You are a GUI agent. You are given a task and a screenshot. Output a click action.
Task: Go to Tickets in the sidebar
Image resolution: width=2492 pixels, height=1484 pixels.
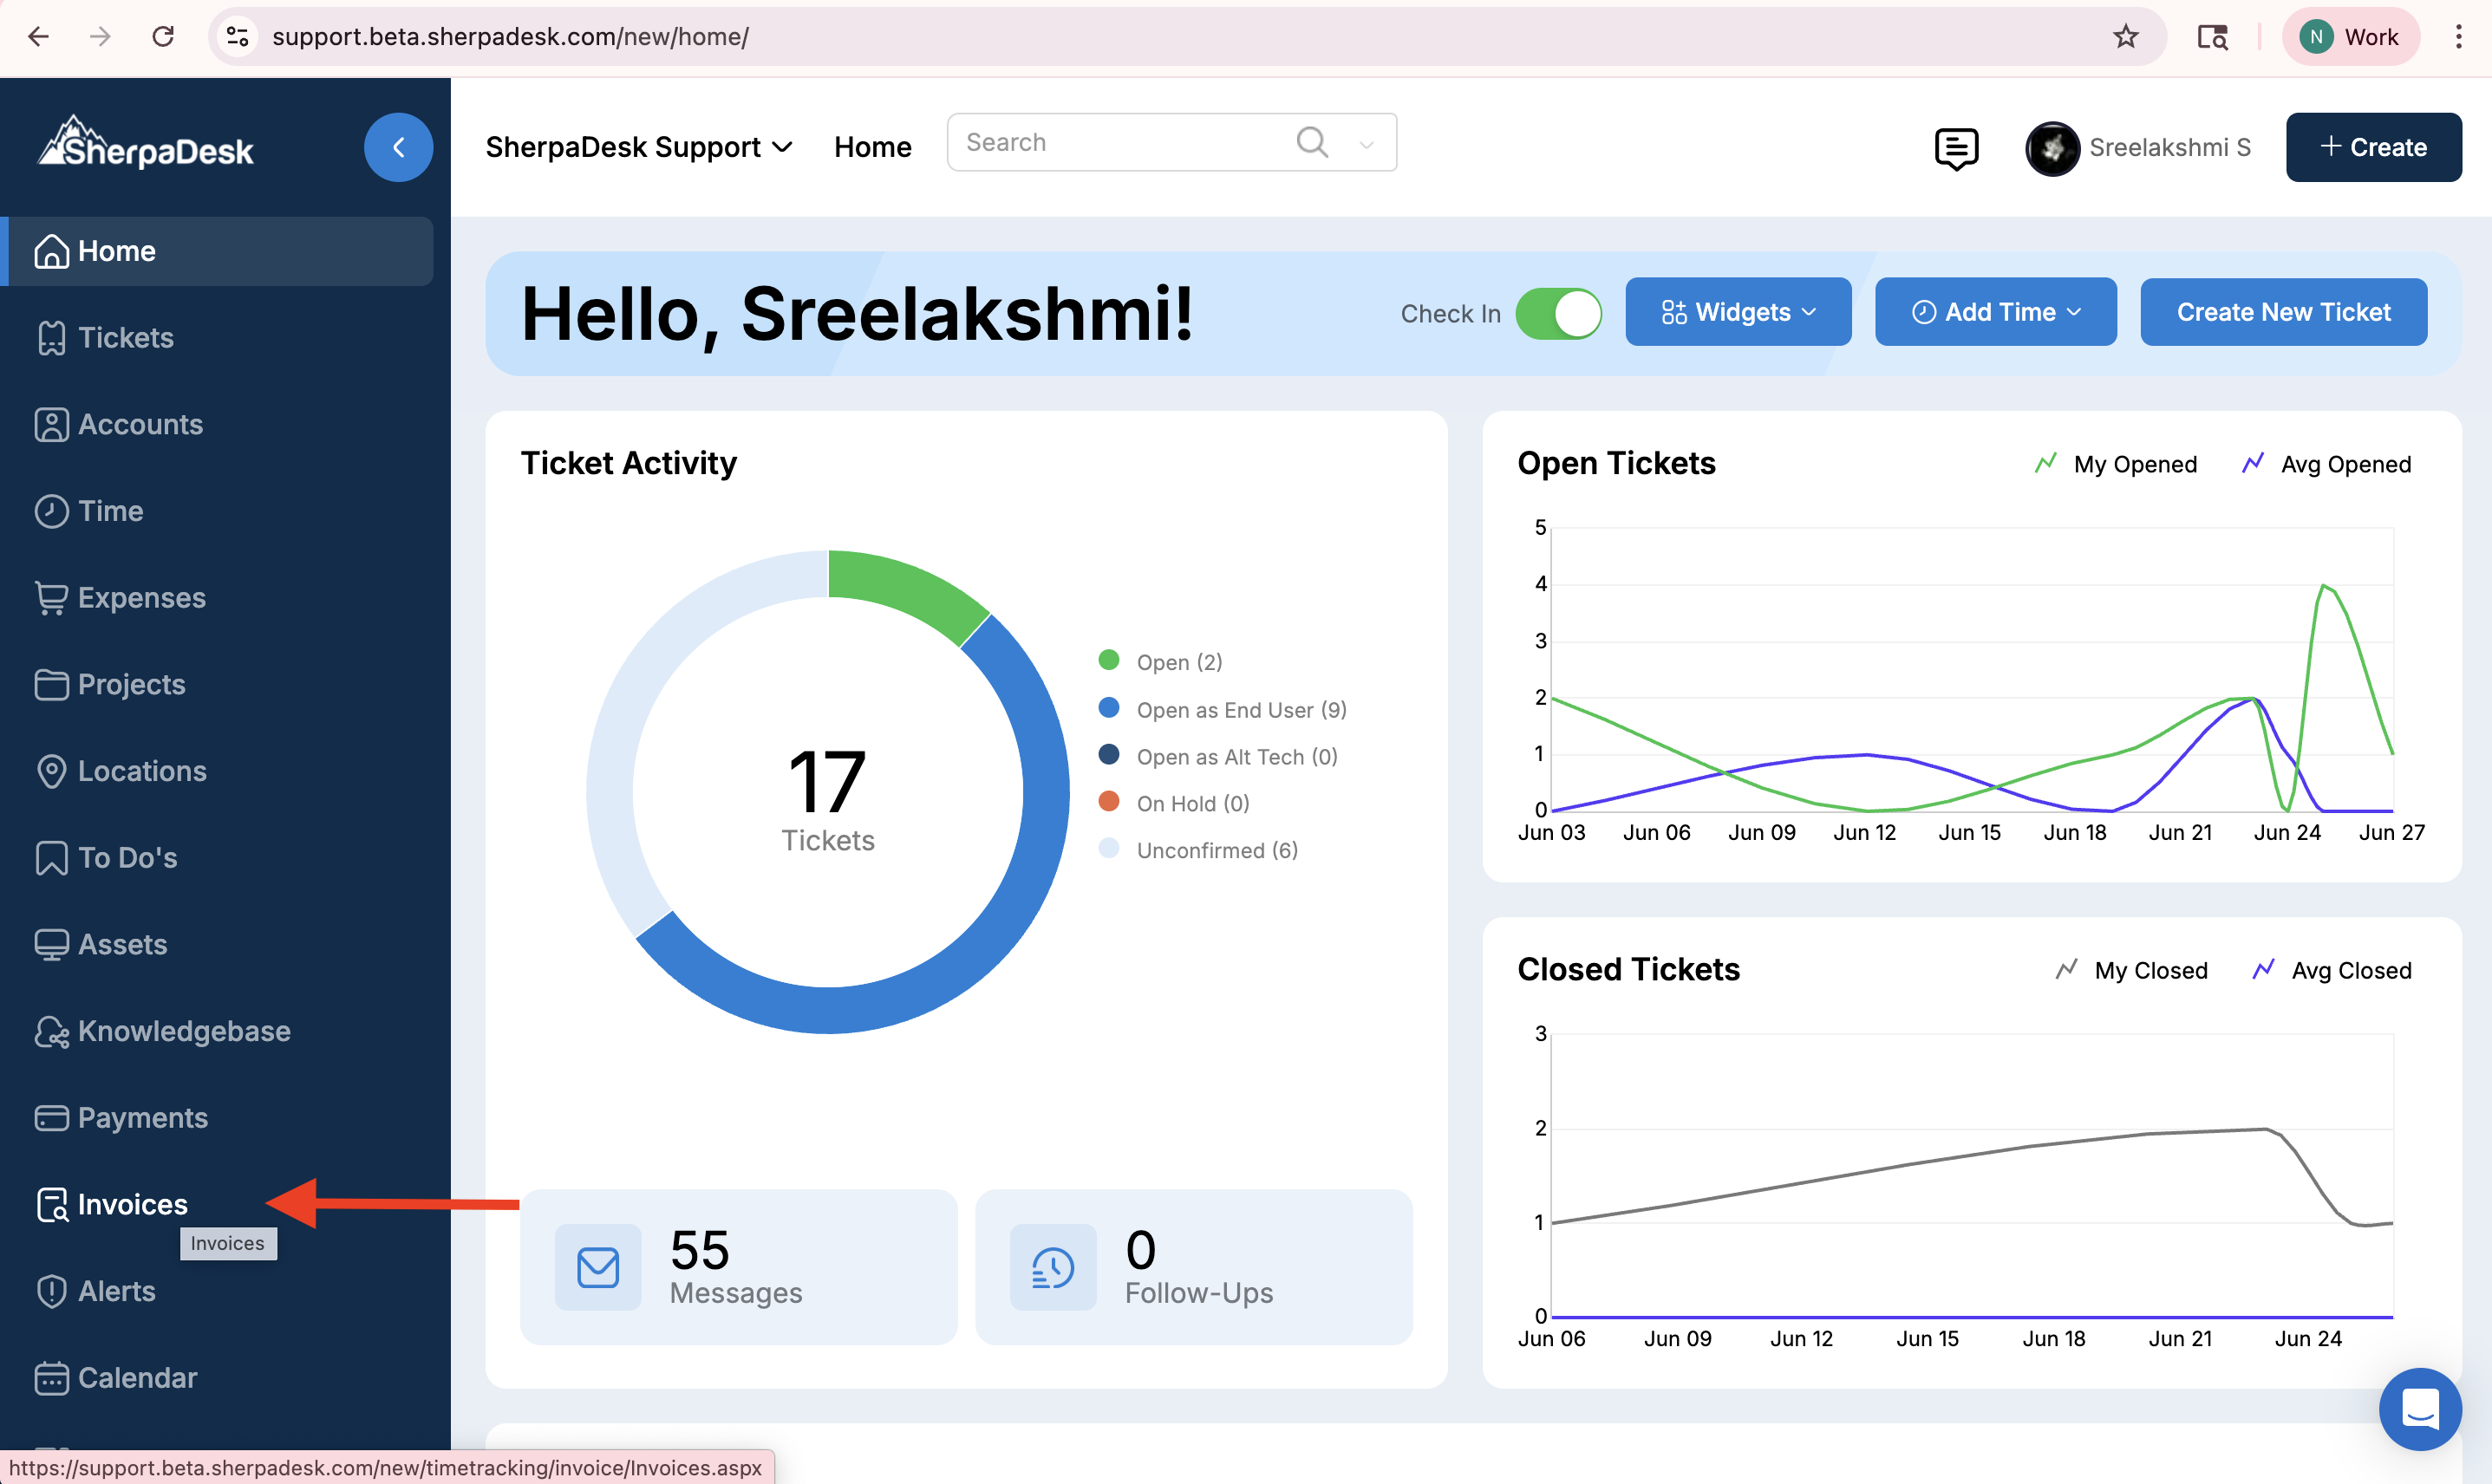click(x=125, y=337)
